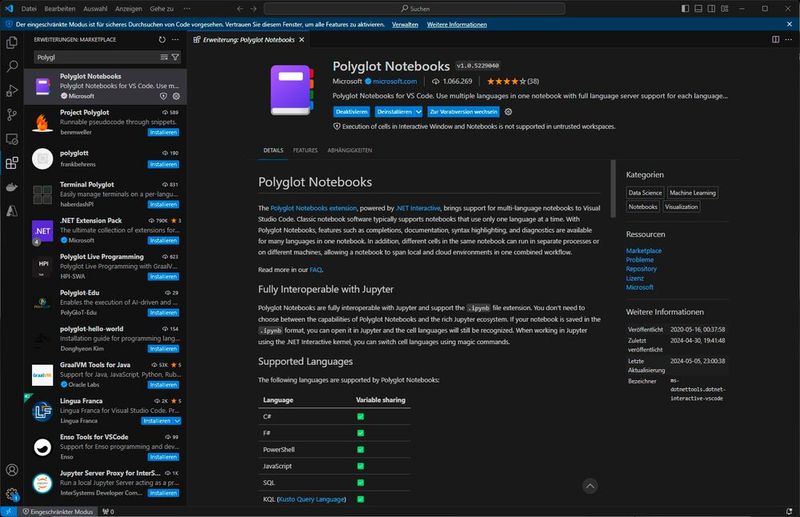The width and height of the screenshot is (800, 517).
Task: Open Repository resource link
Action: pos(641,269)
